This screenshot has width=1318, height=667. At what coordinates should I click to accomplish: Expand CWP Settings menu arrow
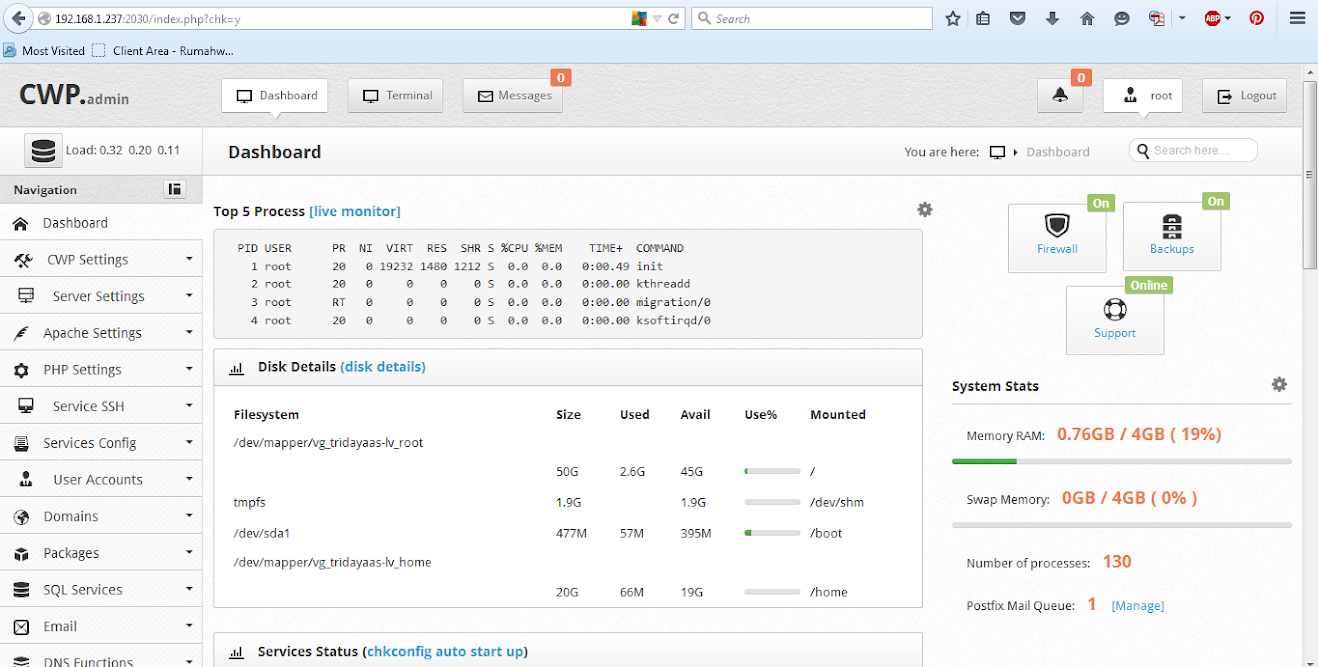189,259
